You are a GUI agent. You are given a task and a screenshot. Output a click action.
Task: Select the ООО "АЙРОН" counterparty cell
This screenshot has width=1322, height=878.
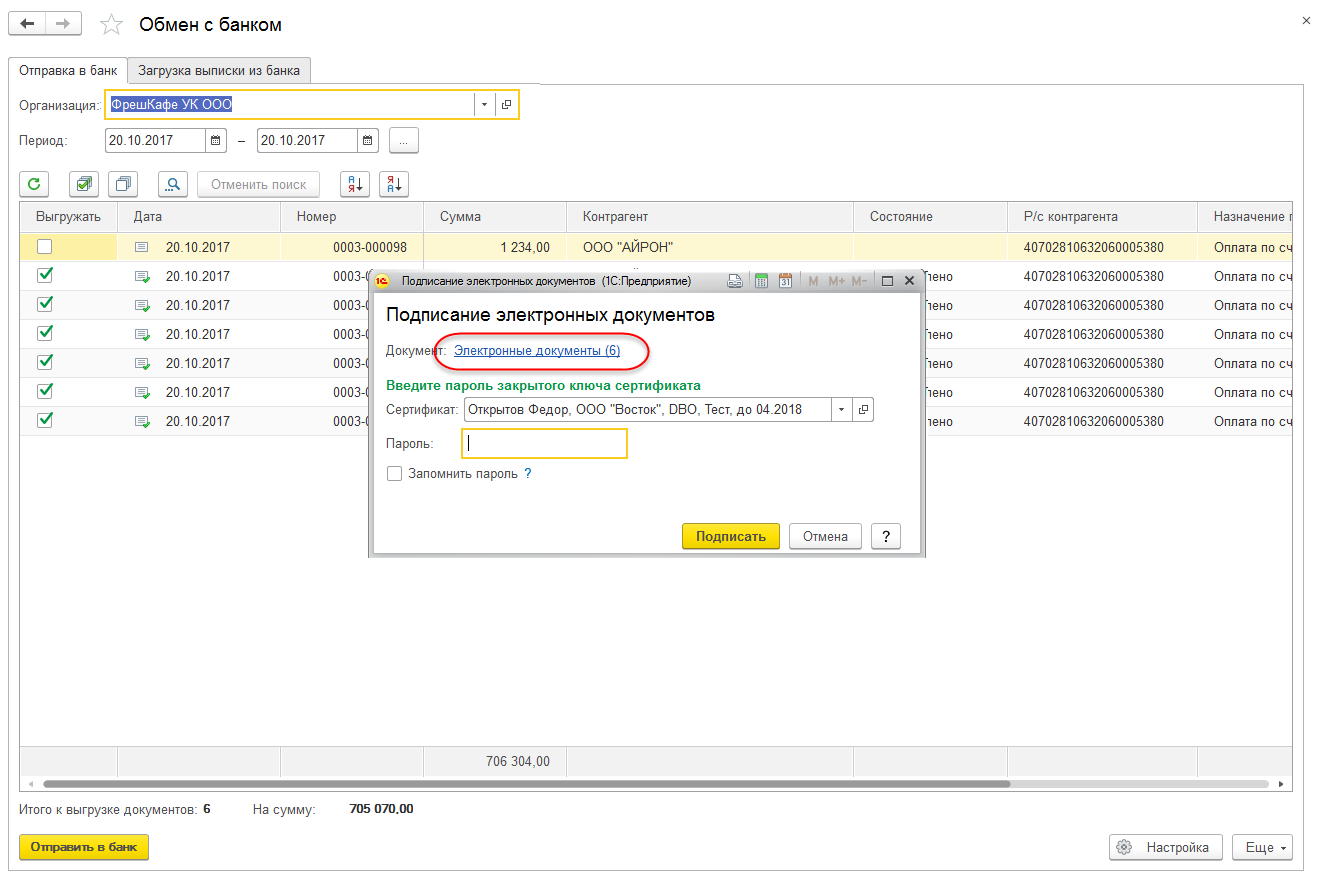[x=710, y=247]
